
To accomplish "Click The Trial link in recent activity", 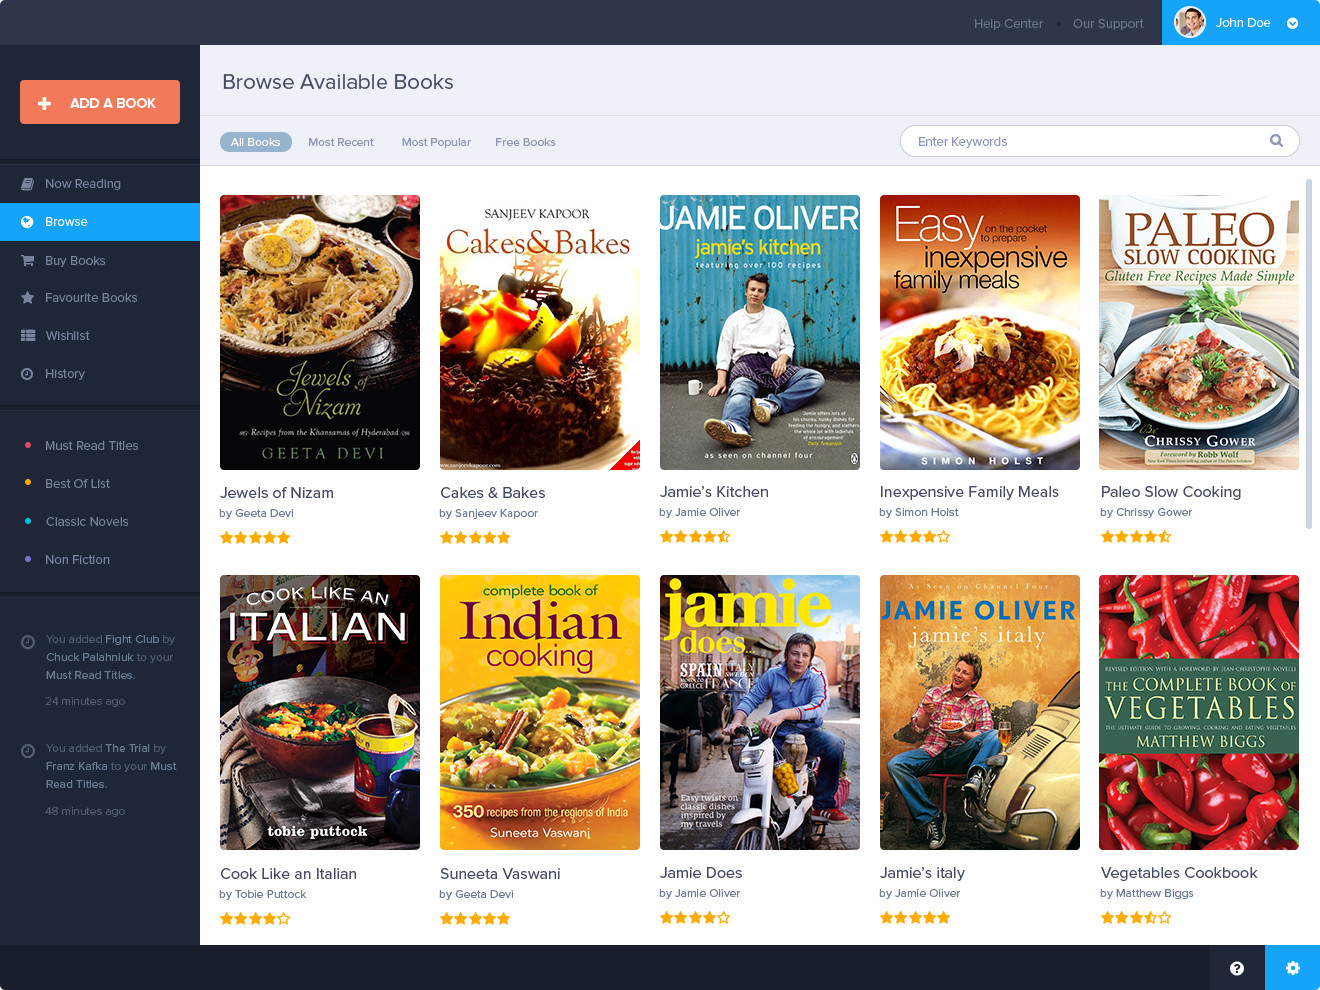I will coord(127,748).
